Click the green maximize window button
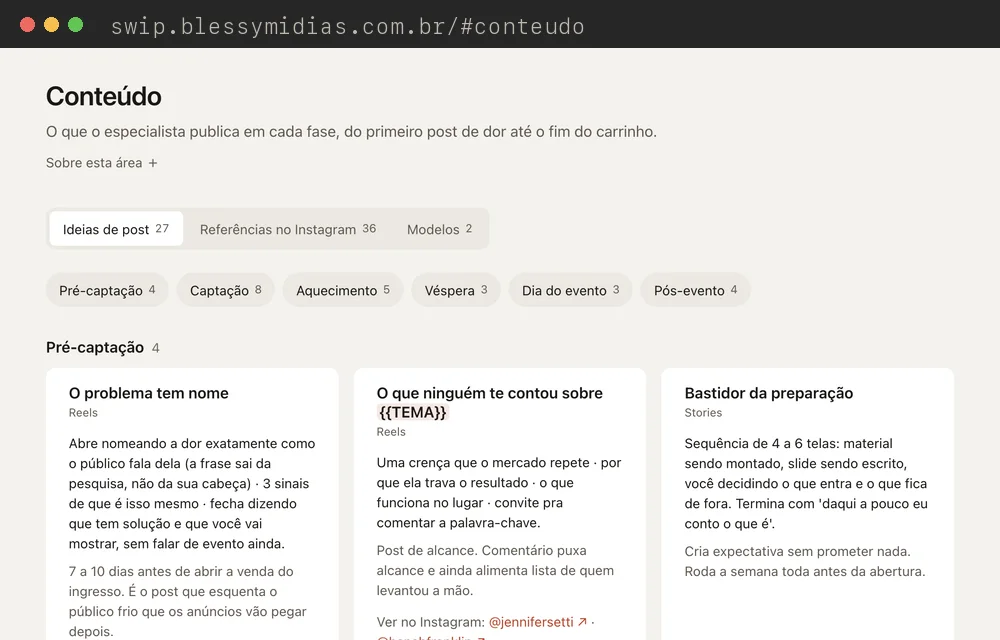The width and height of the screenshot is (1000, 640). pos(75,25)
